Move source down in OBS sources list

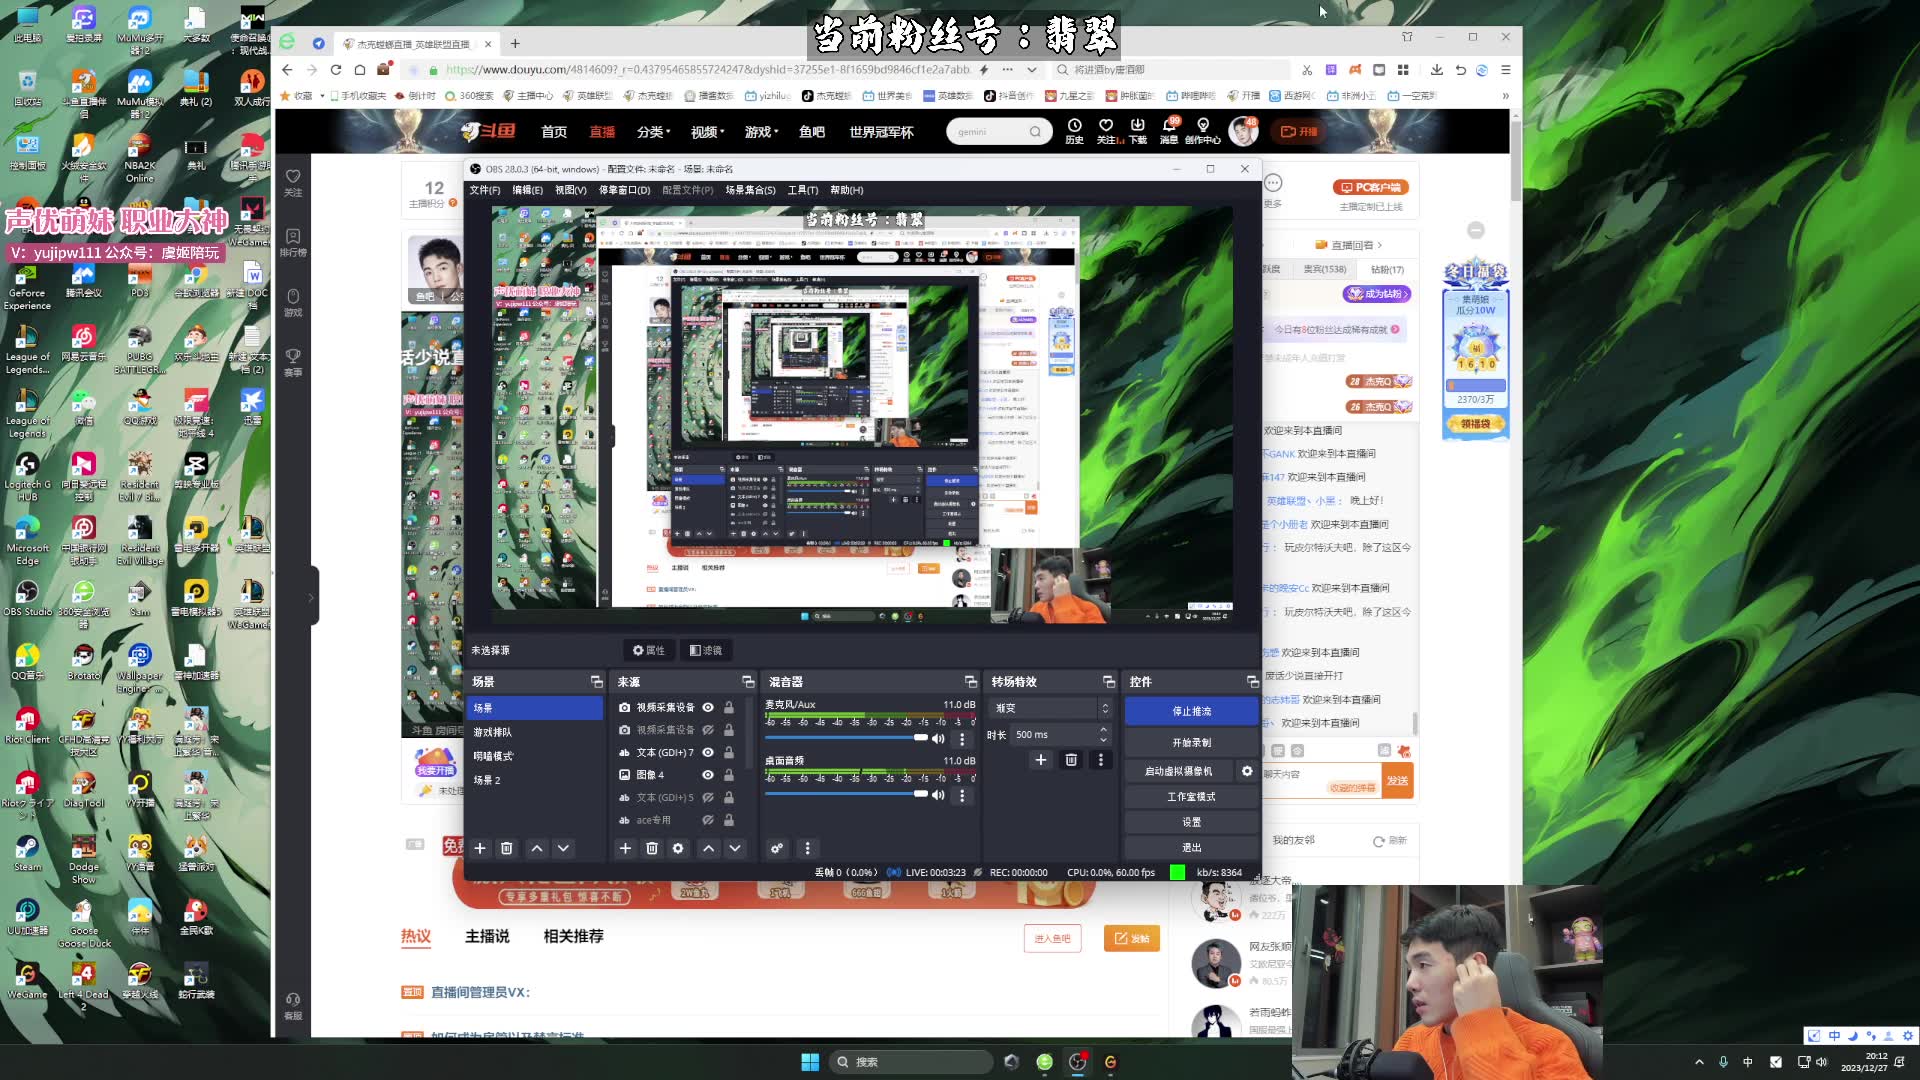point(735,848)
